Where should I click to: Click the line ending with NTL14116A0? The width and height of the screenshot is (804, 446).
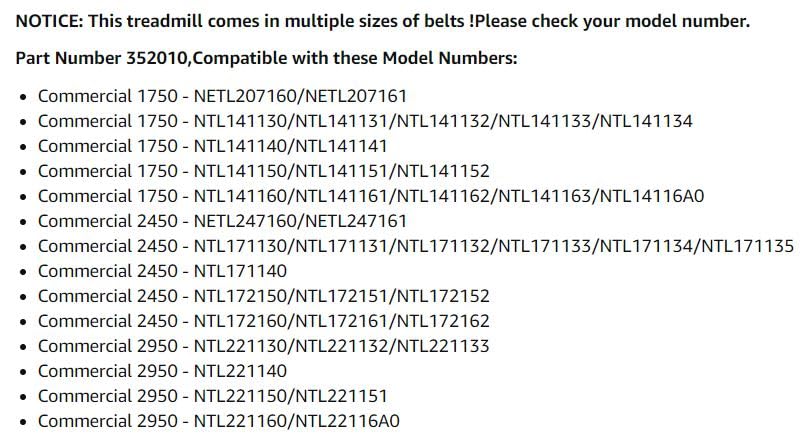[x=371, y=196]
